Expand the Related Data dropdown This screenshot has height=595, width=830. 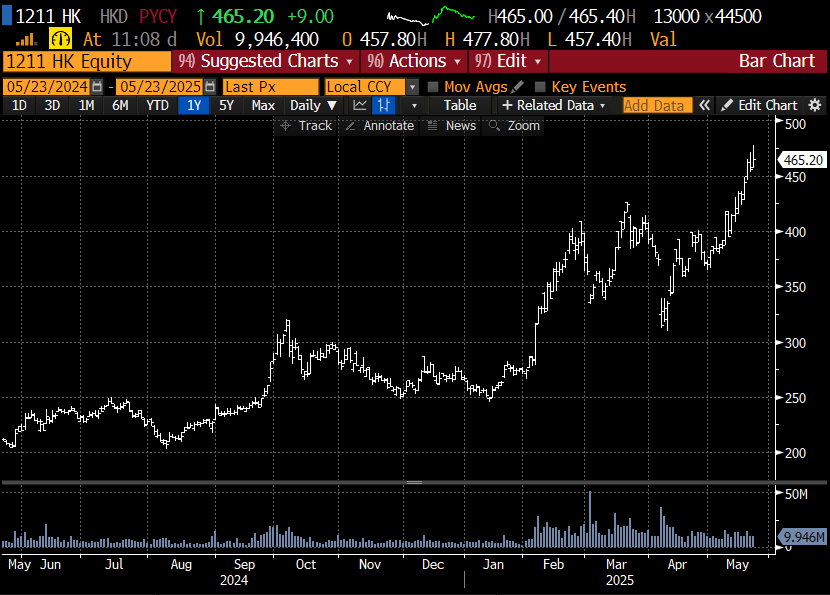coord(554,105)
